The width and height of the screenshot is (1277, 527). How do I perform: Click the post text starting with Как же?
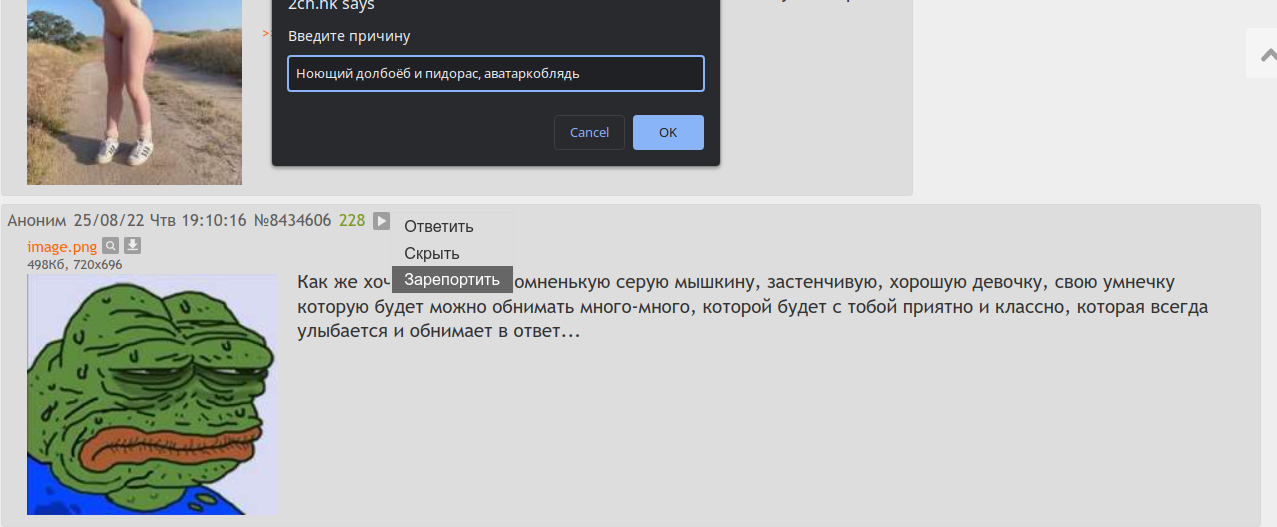coord(753,306)
